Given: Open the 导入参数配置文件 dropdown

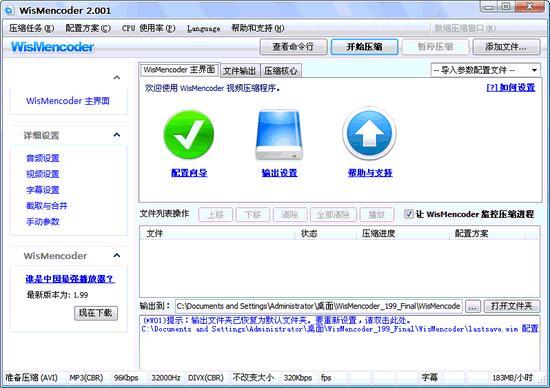Looking at the screenshot, I should (485, 70).
